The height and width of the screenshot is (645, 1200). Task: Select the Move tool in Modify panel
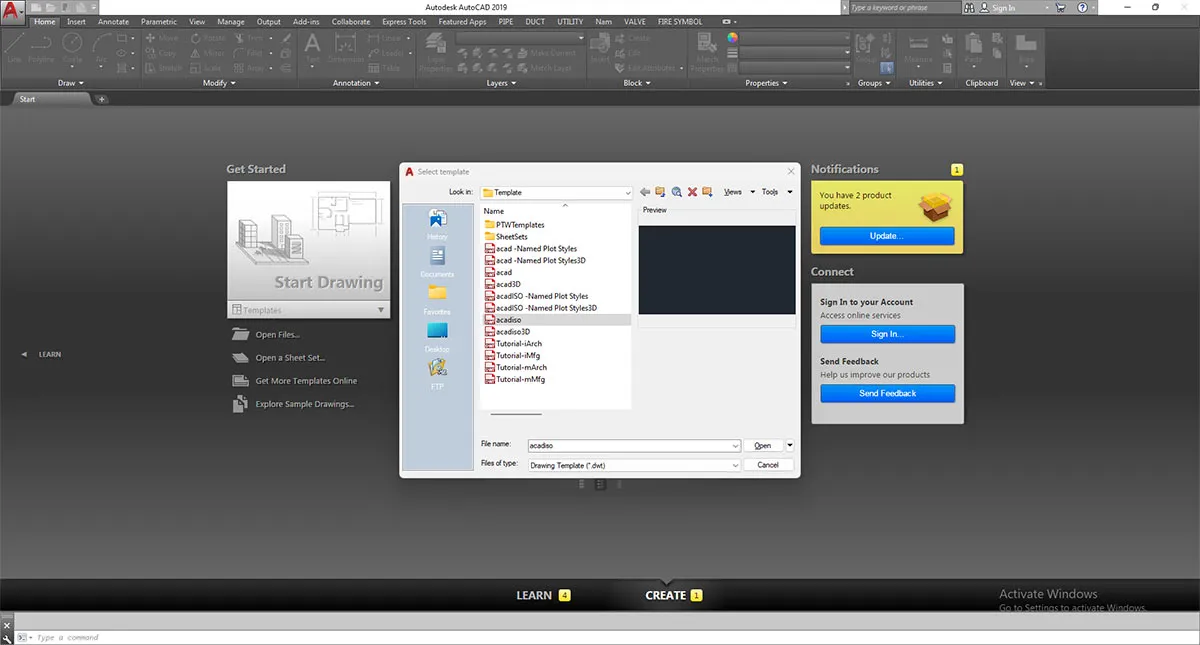[163, 38]
